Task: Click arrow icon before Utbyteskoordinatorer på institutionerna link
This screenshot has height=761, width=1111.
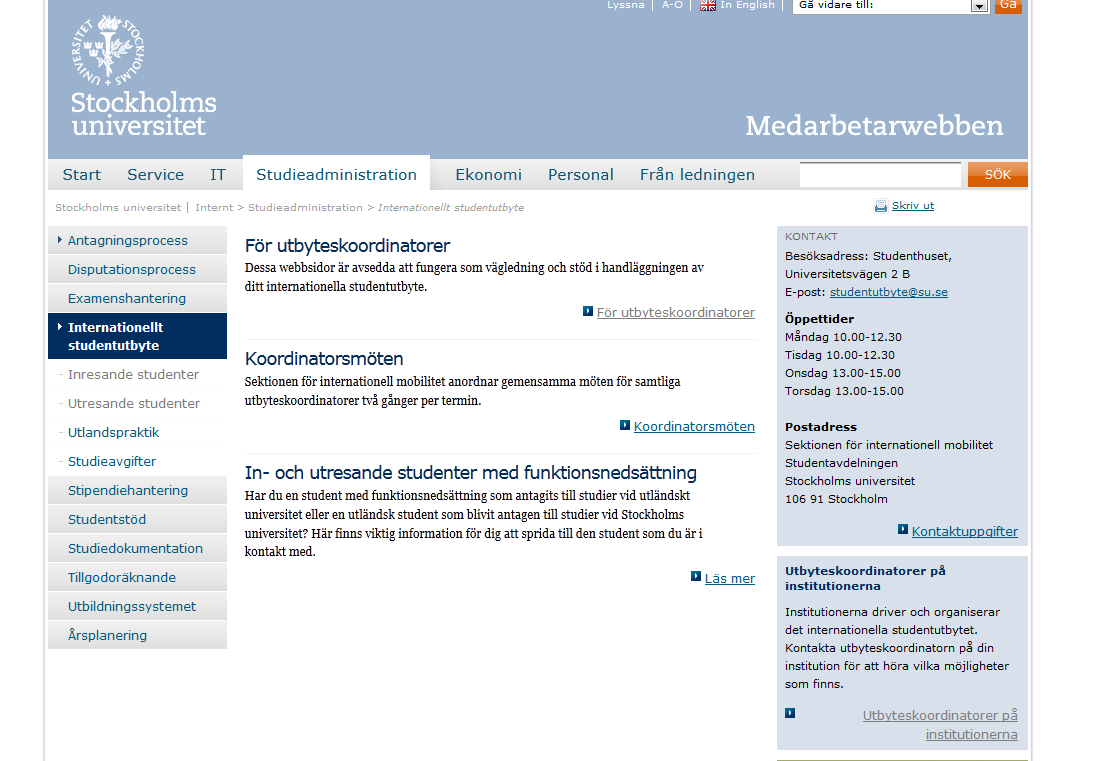Action: point(790,714)
